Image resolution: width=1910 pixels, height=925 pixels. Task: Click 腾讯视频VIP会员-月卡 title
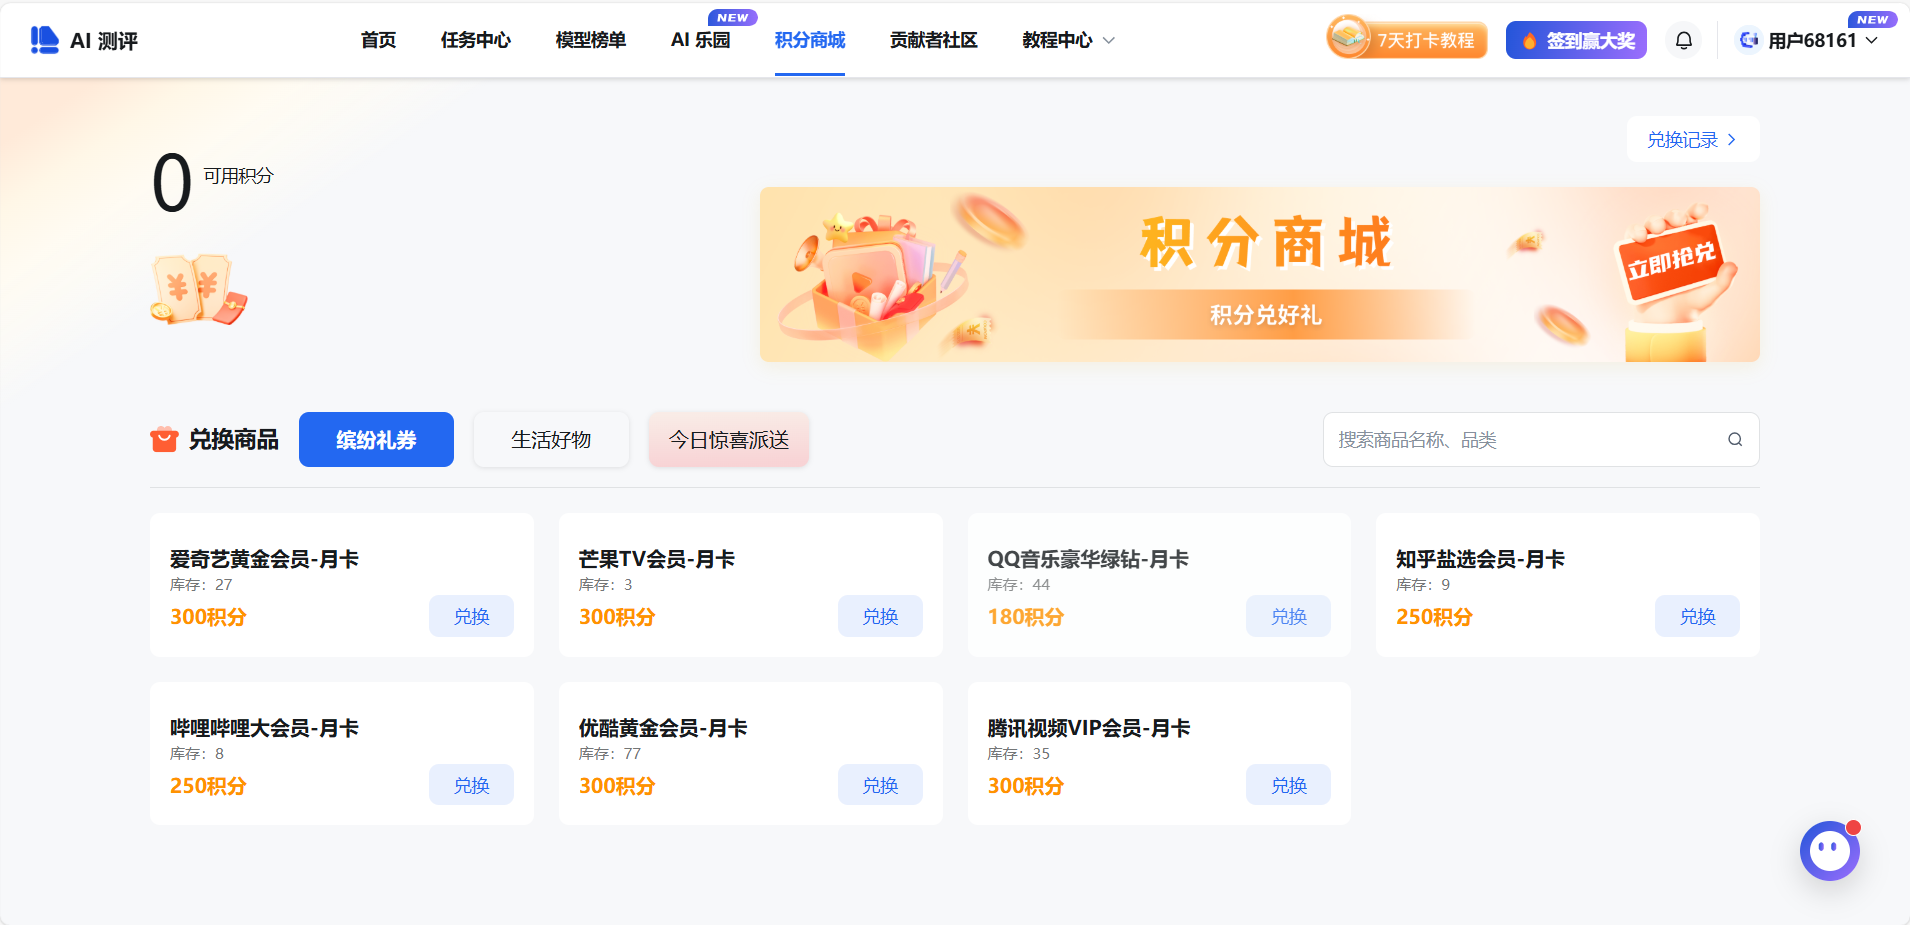(x=1089, y=728)
